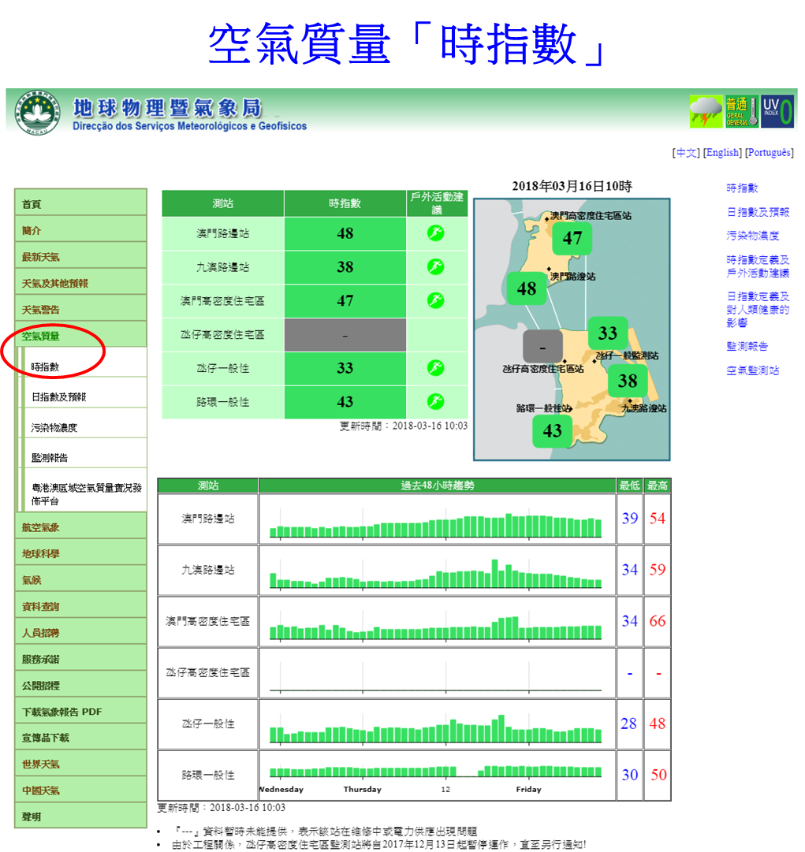This screenshot has width=805, height=852.
Task: Click outdoor activity runner icon for 澳門路邊站
Action: click(435, 233)
